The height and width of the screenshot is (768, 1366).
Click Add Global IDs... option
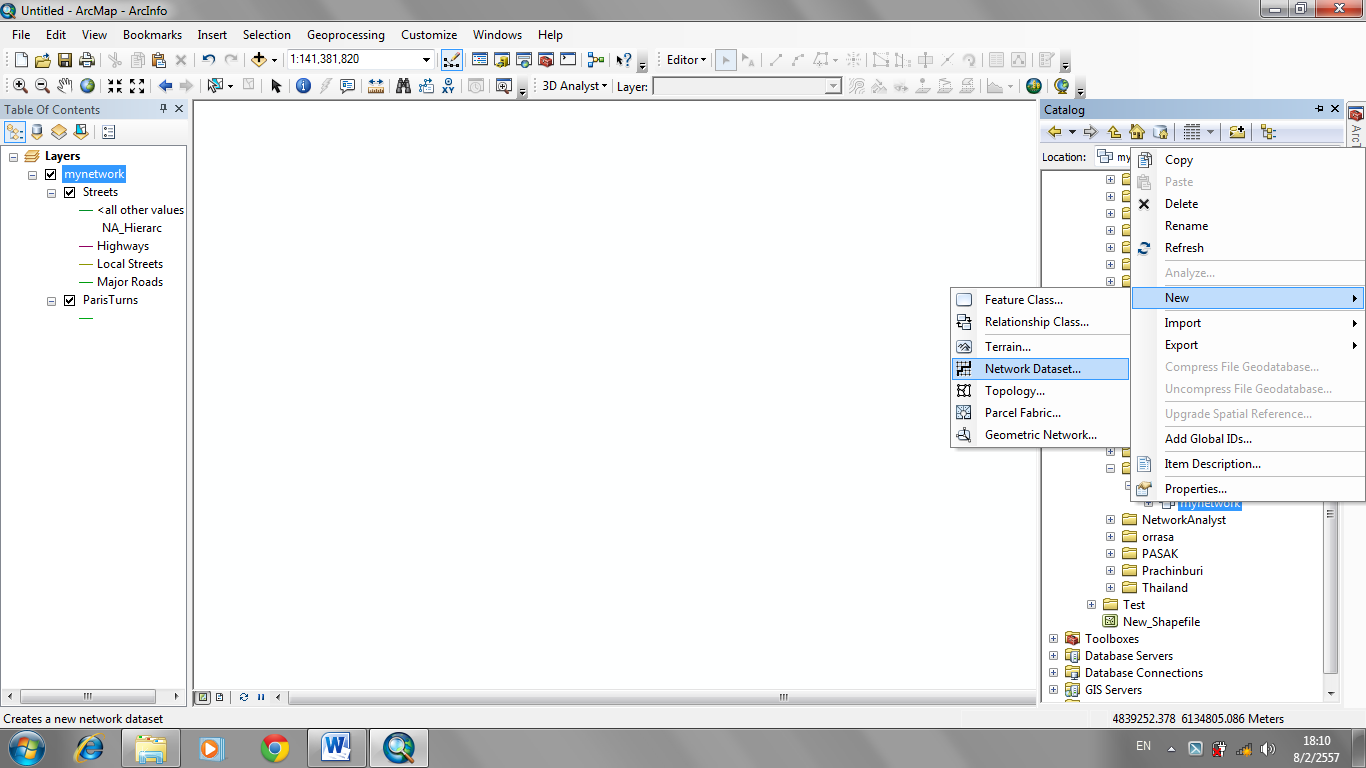tap(1248, 439)
